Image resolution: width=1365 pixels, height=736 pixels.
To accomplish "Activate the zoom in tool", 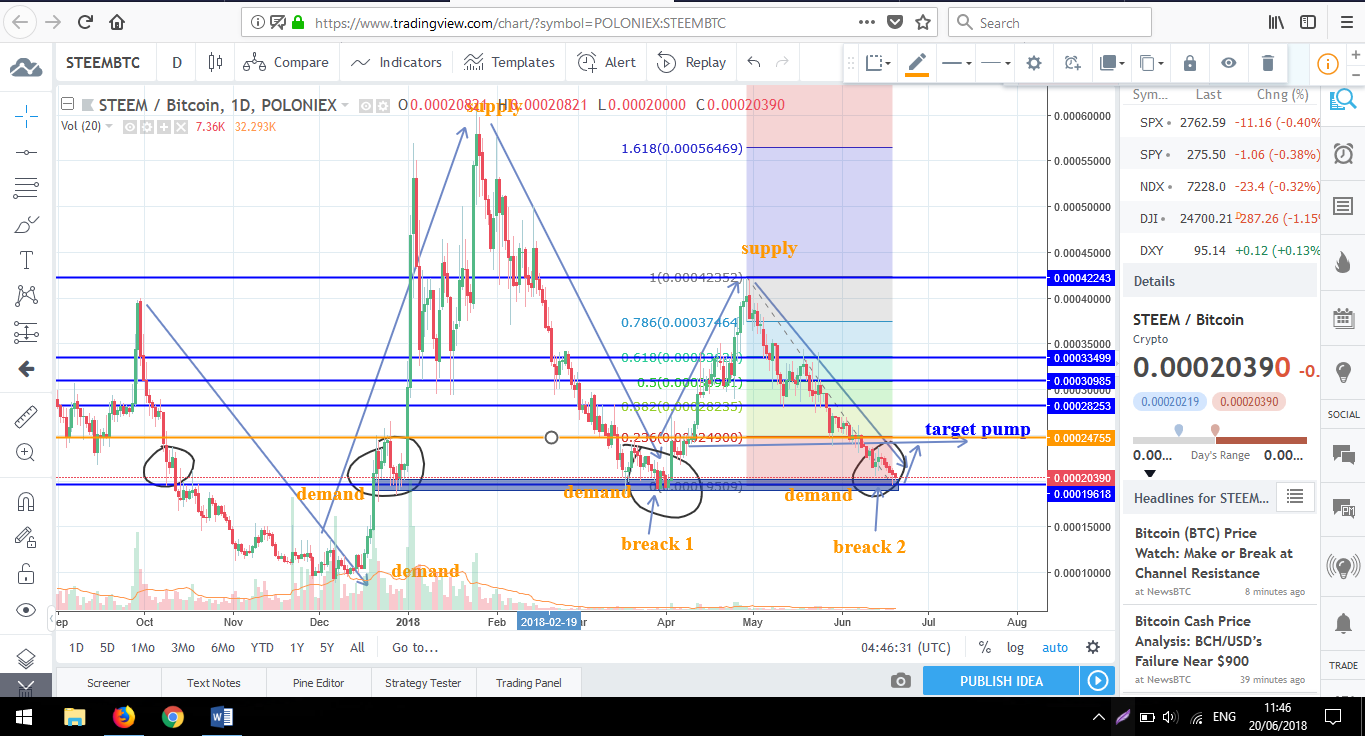I will [x=26, y=452].
